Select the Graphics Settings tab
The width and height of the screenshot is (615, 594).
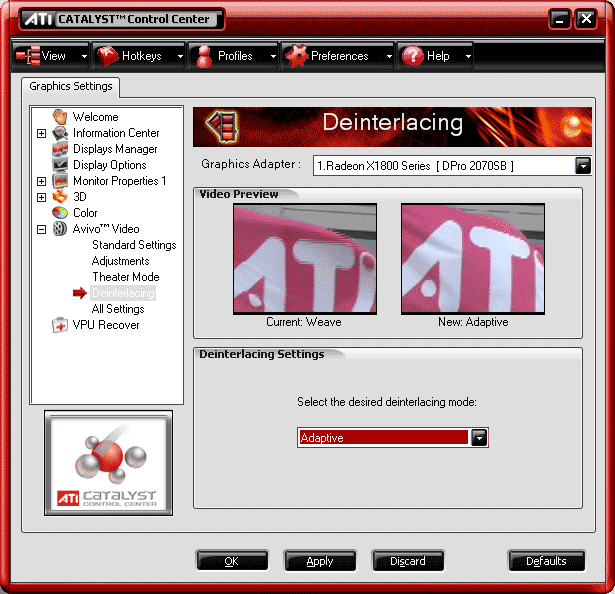(71, 86)
